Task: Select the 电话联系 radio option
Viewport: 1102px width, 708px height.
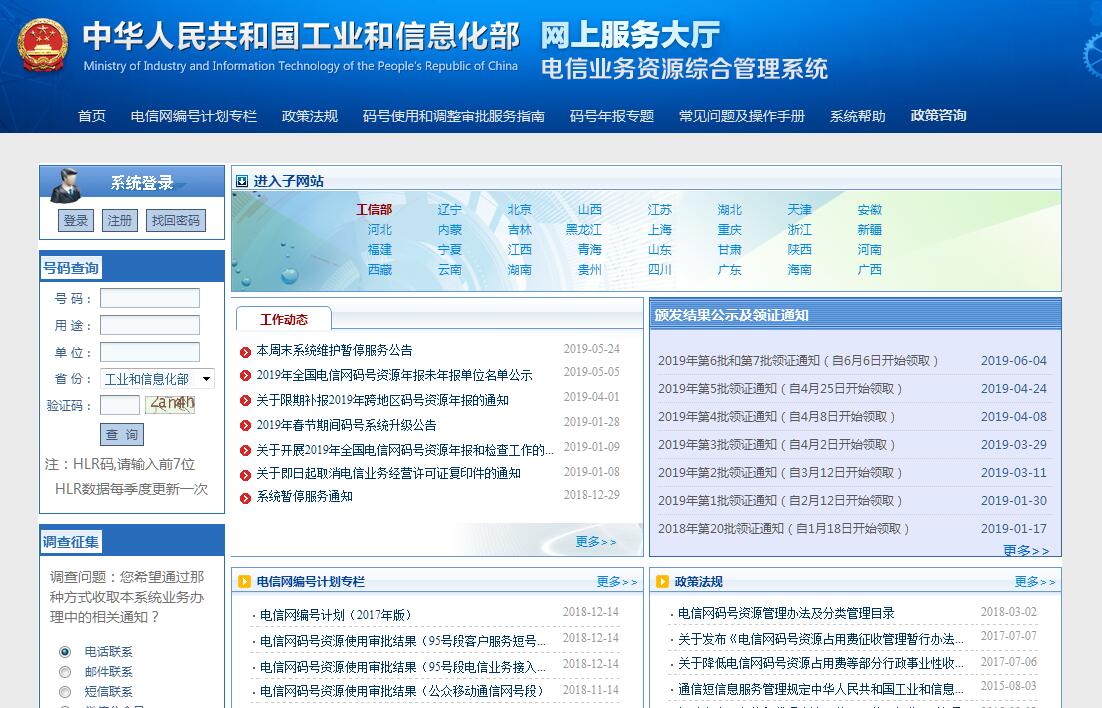Action: click(x=65, y=652)
